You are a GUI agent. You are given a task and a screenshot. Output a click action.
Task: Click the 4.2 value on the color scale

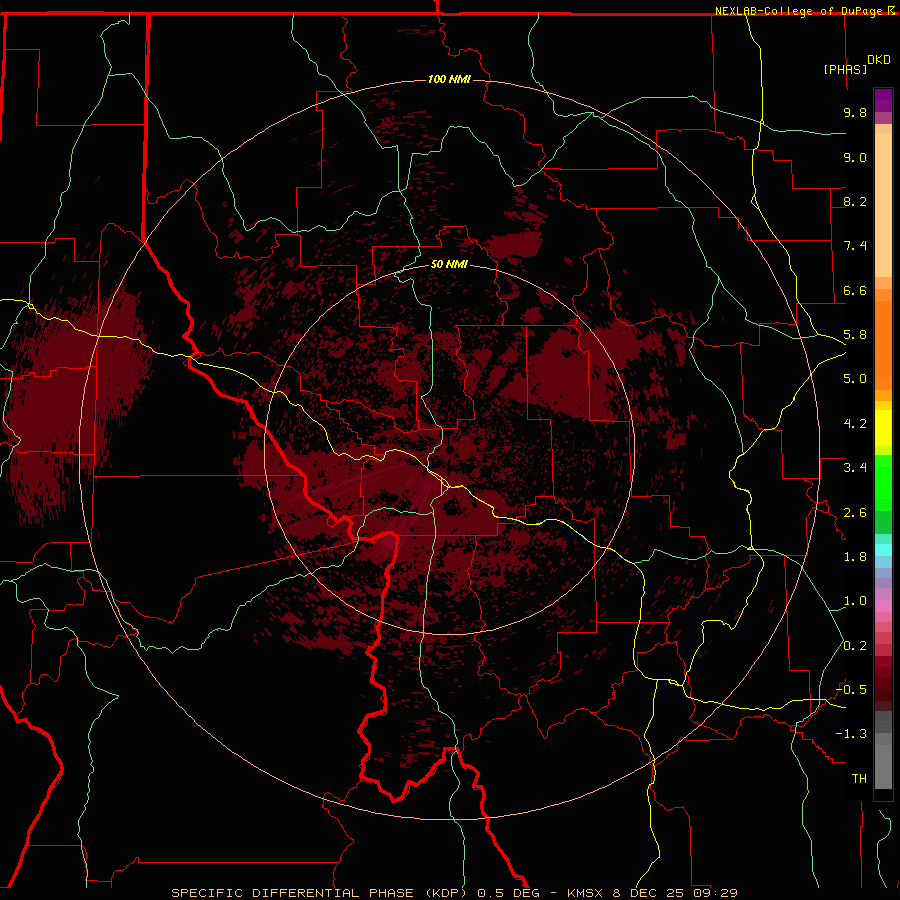pos(855,424)
